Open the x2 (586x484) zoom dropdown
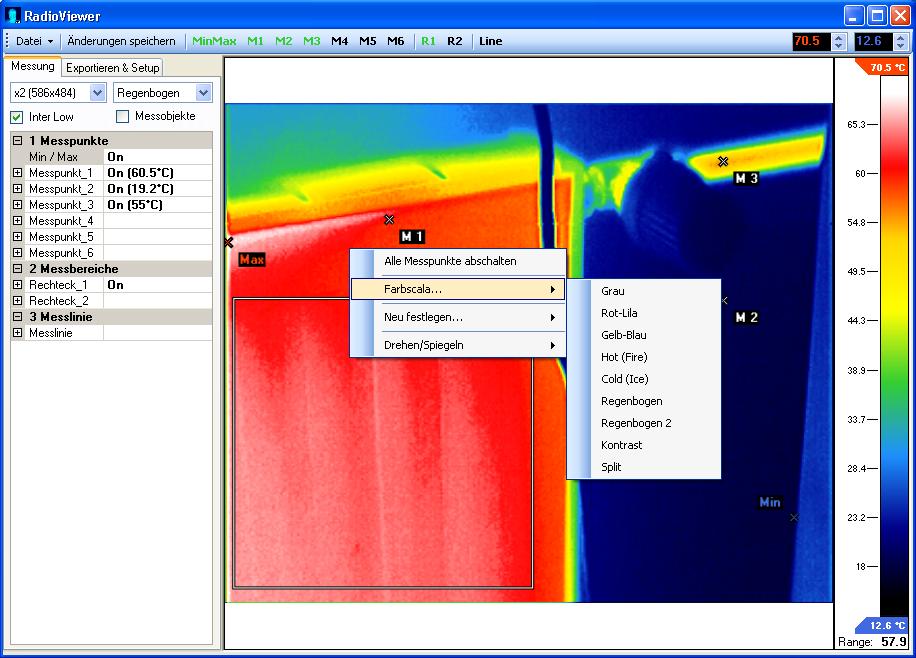Image resolution: width=916 pixels, height=658 pixels. click(97, 93)
